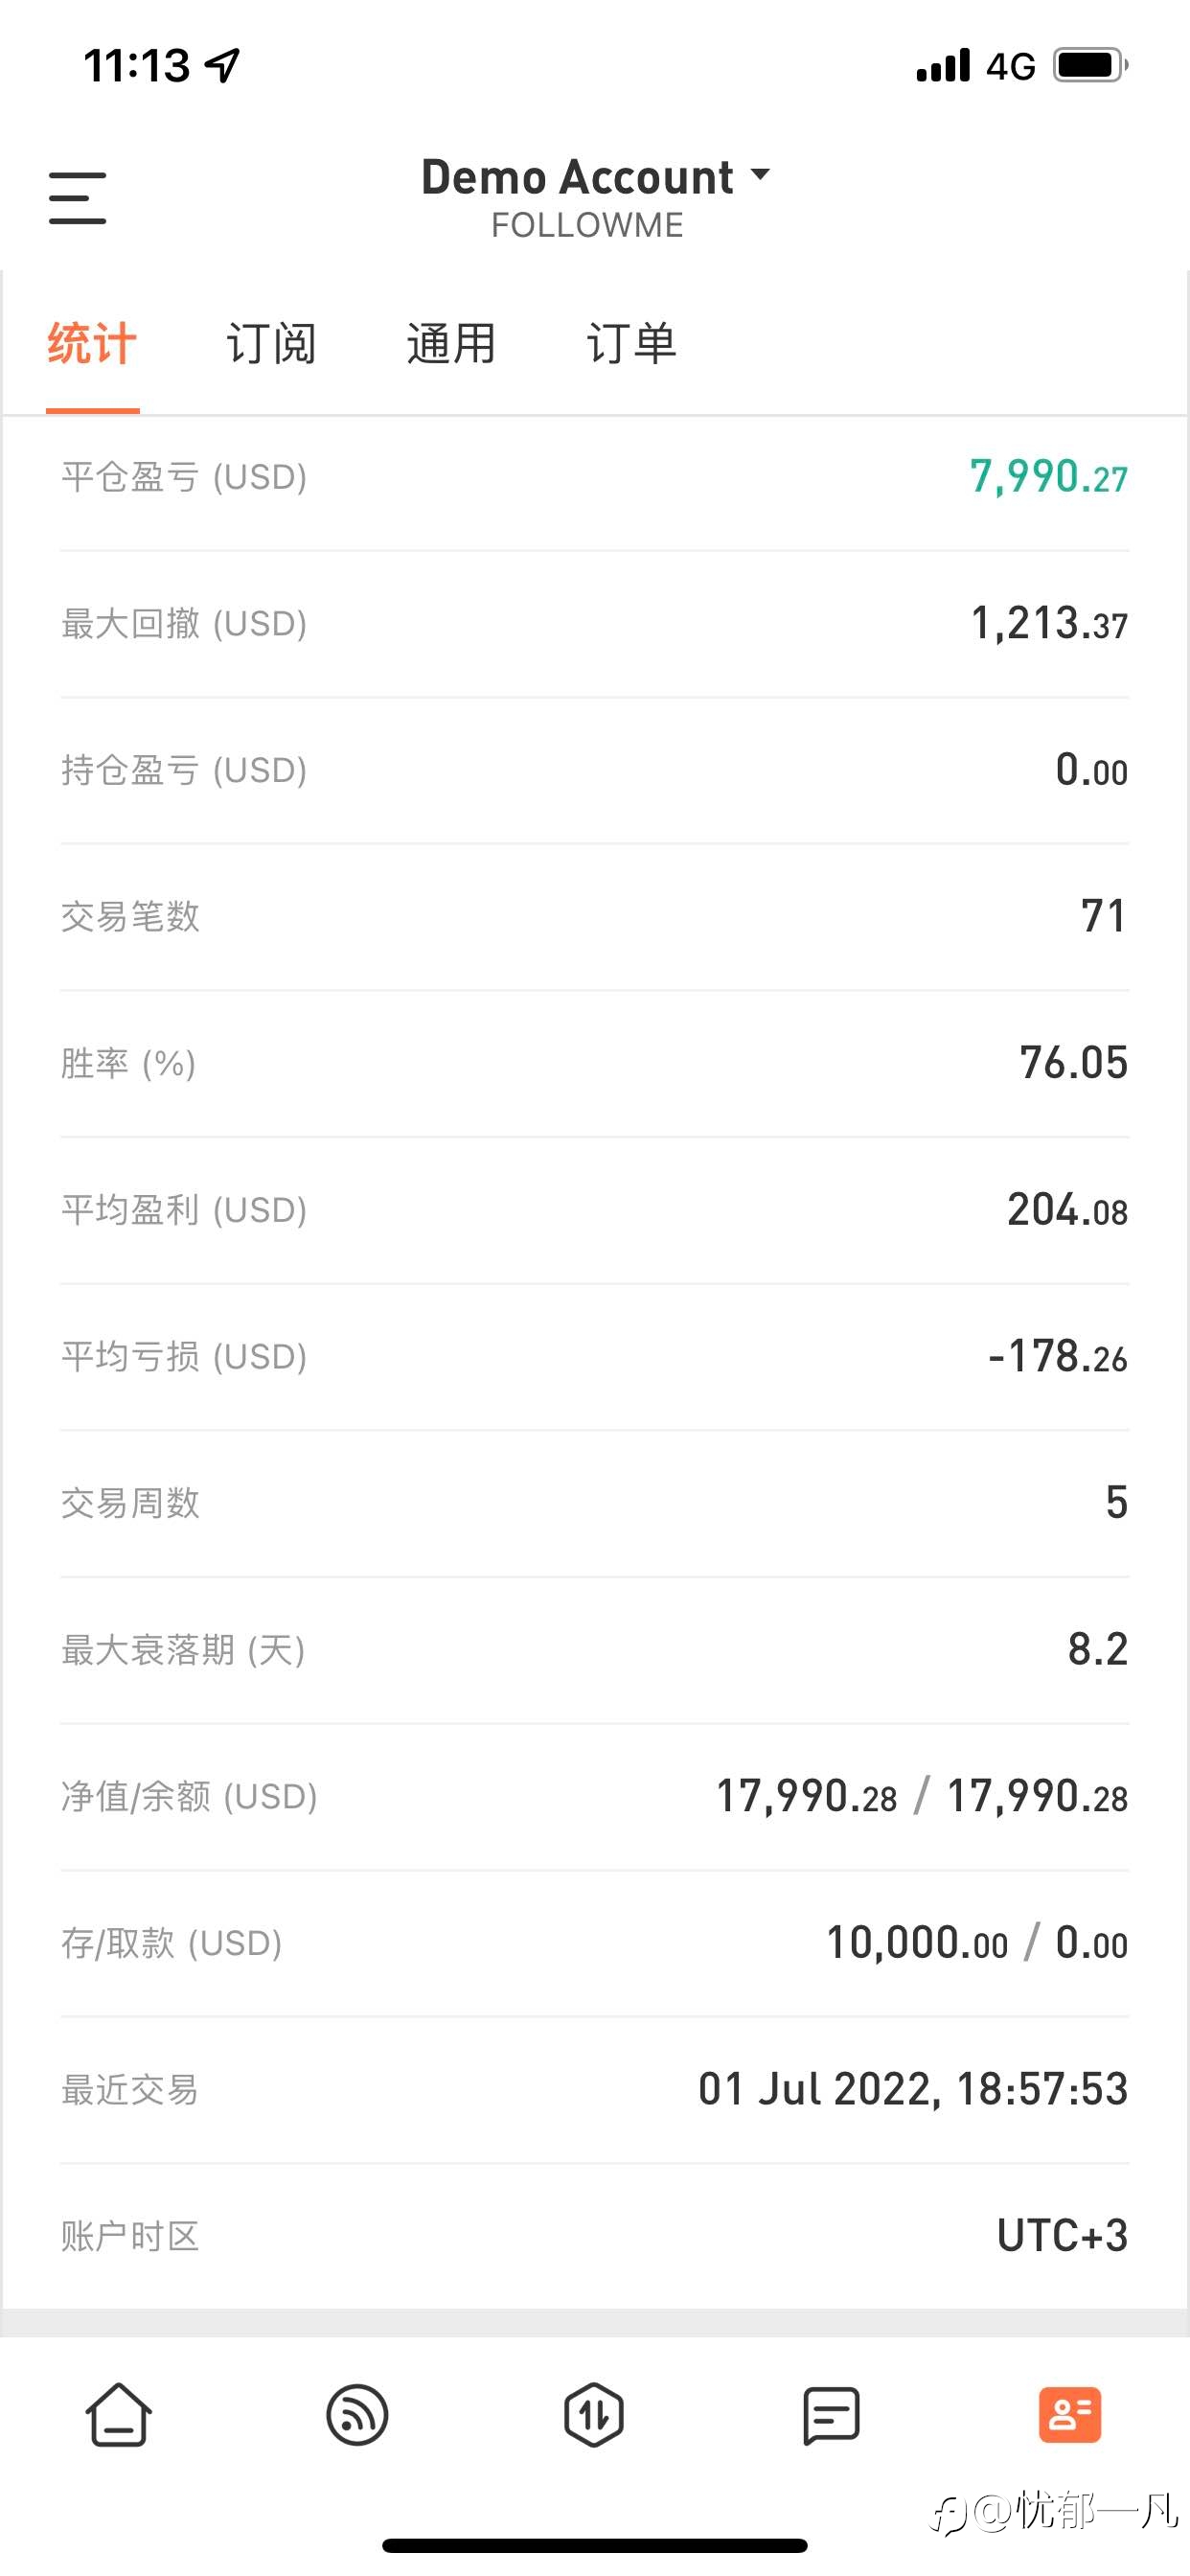Tap the 净值/余额 (USD) row
Viewport: 1190px width, 2576px height.
595,1797
